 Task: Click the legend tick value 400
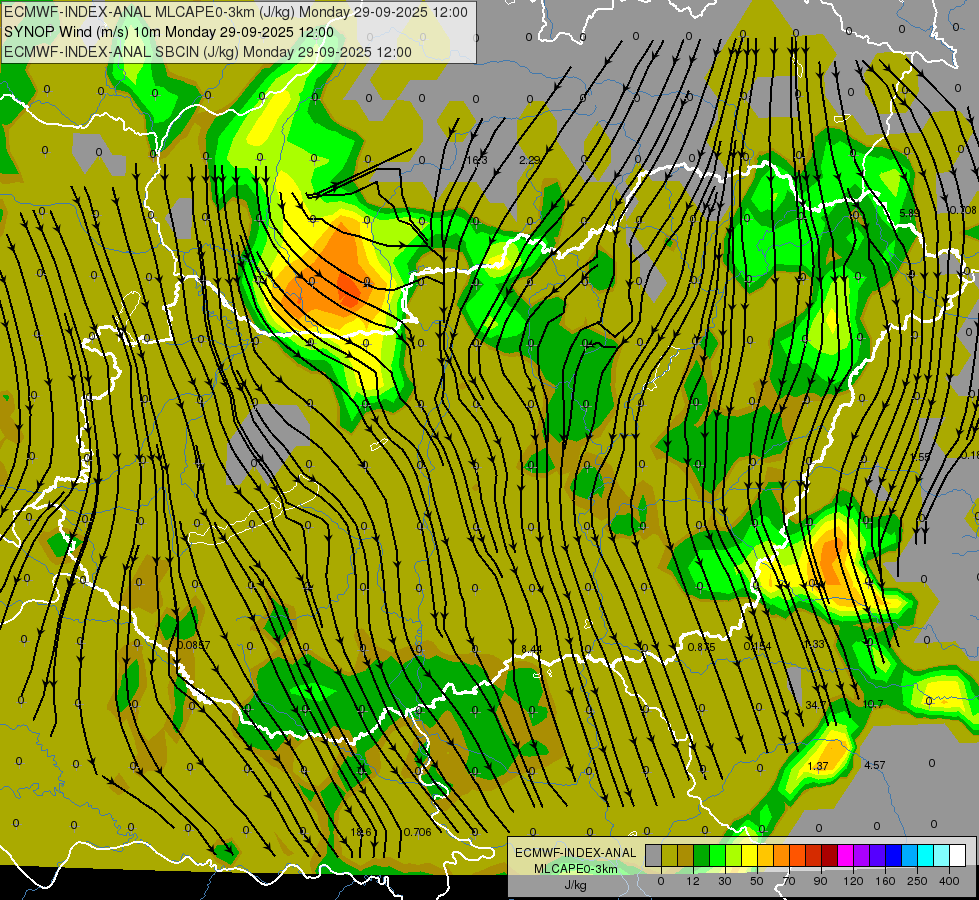(949, 881)
